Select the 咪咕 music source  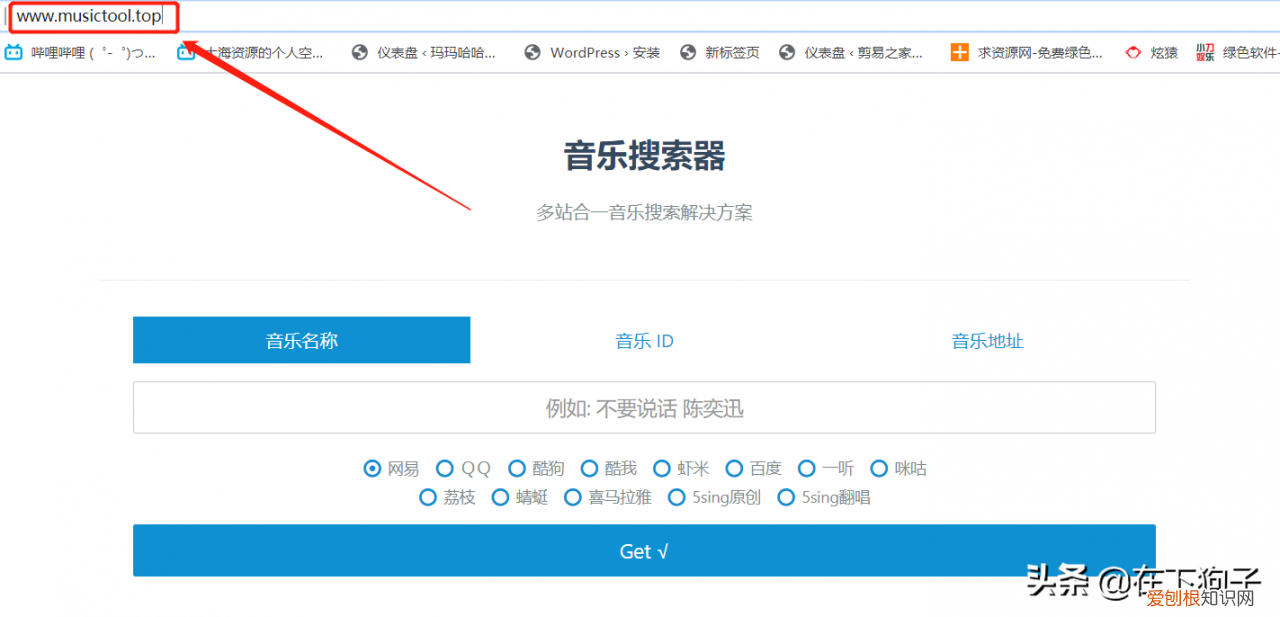pyautogui.click(x=879, y=468)
